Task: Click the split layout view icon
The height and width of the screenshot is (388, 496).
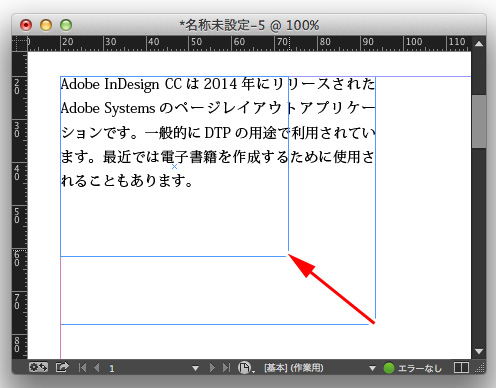Action: coord(461,368)
